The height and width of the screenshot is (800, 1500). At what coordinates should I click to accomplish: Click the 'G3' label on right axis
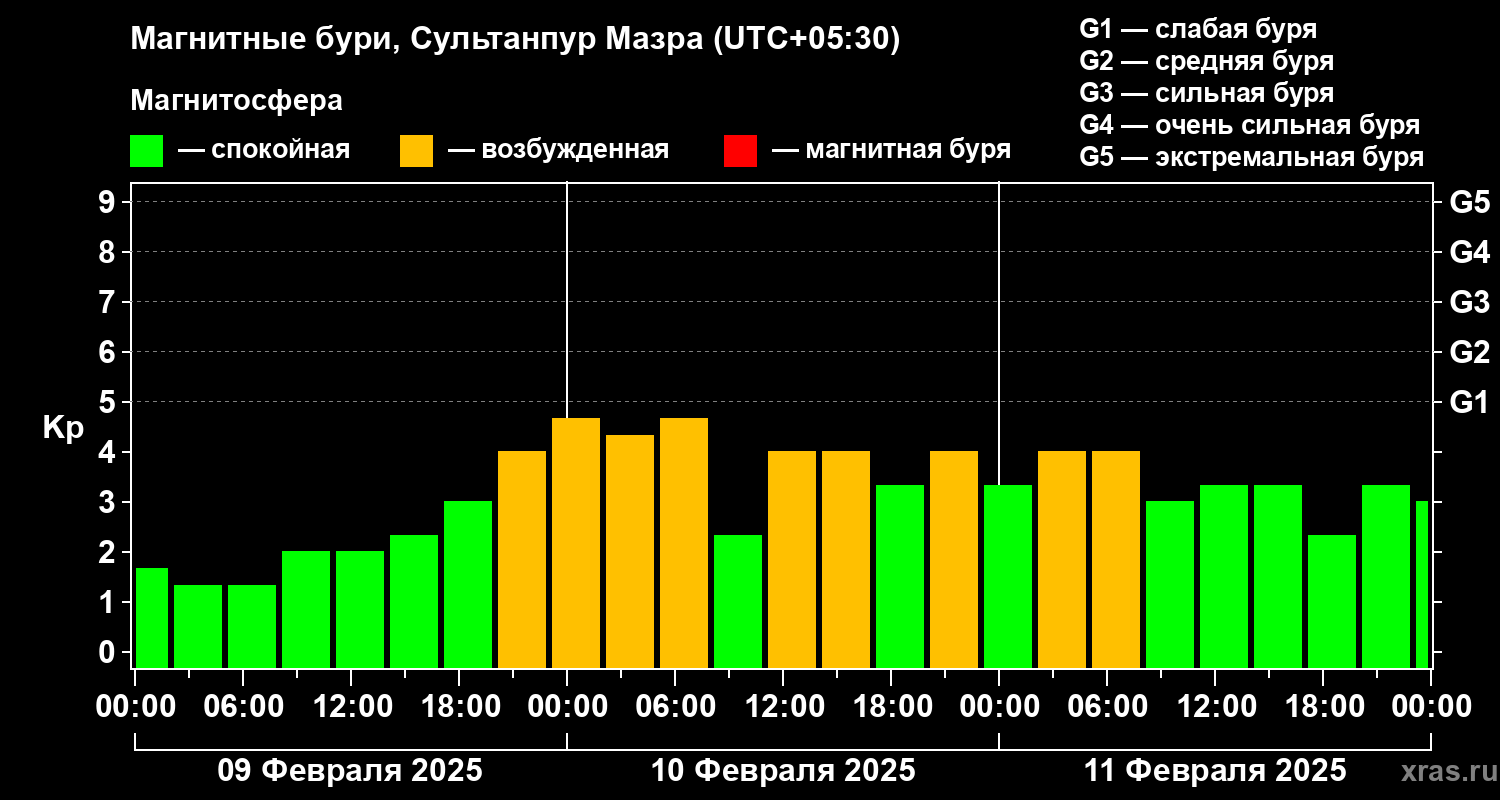pyautogui.click(x=1469, y=302)
